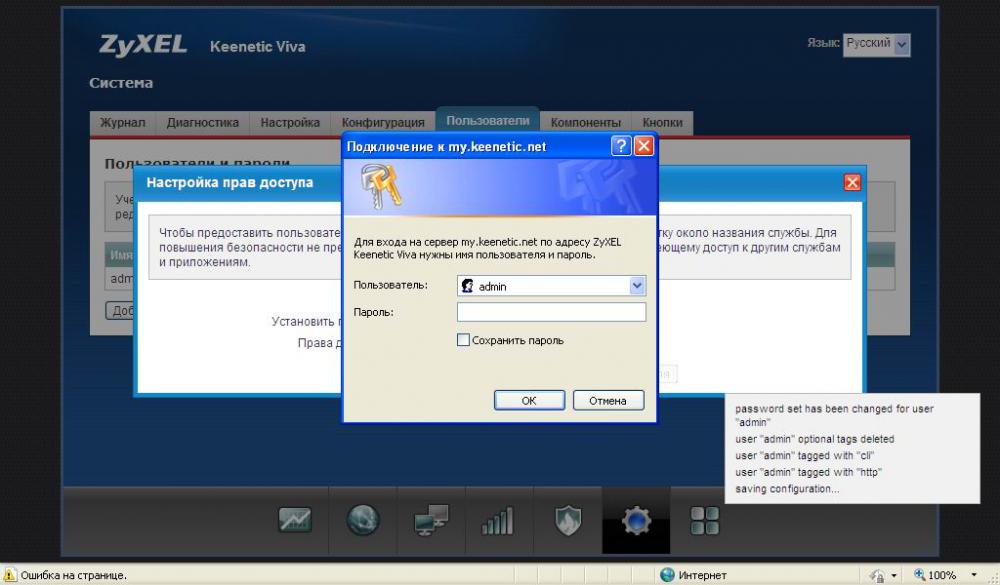
Task: Switch to the Компоненты tab
Action: pyautogui.click(x=585, y=122)
